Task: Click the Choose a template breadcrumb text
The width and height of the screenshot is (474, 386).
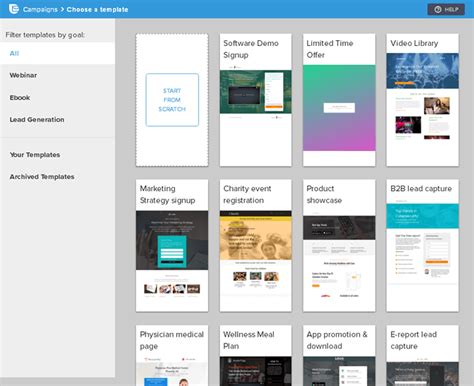Action: coord(97,9)
